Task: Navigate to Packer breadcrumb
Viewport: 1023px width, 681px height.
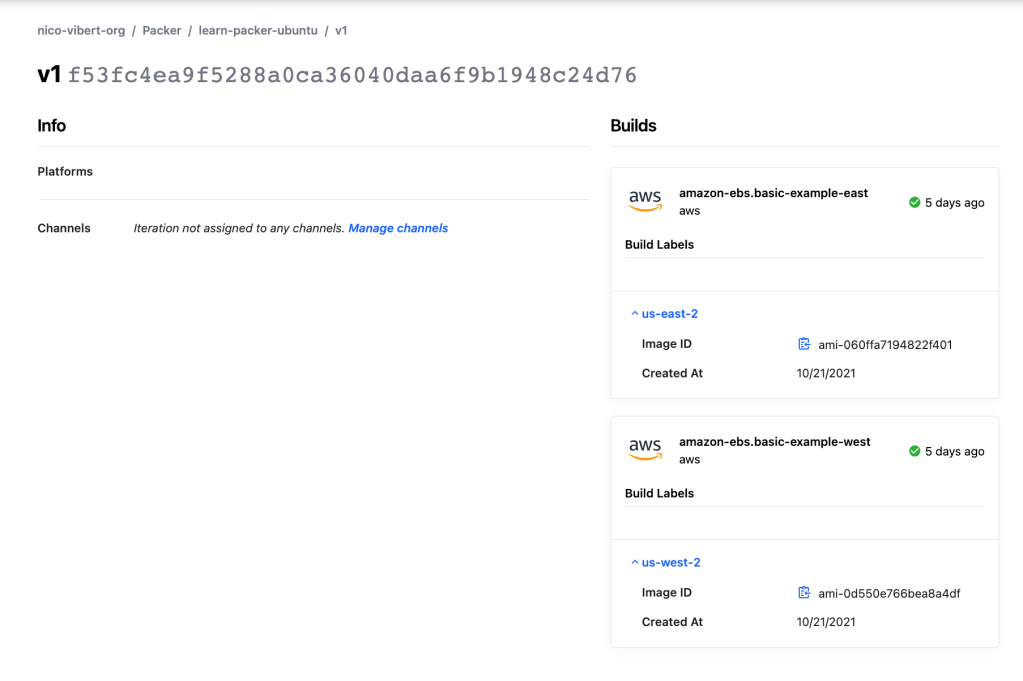Action: tap(162, 31)
